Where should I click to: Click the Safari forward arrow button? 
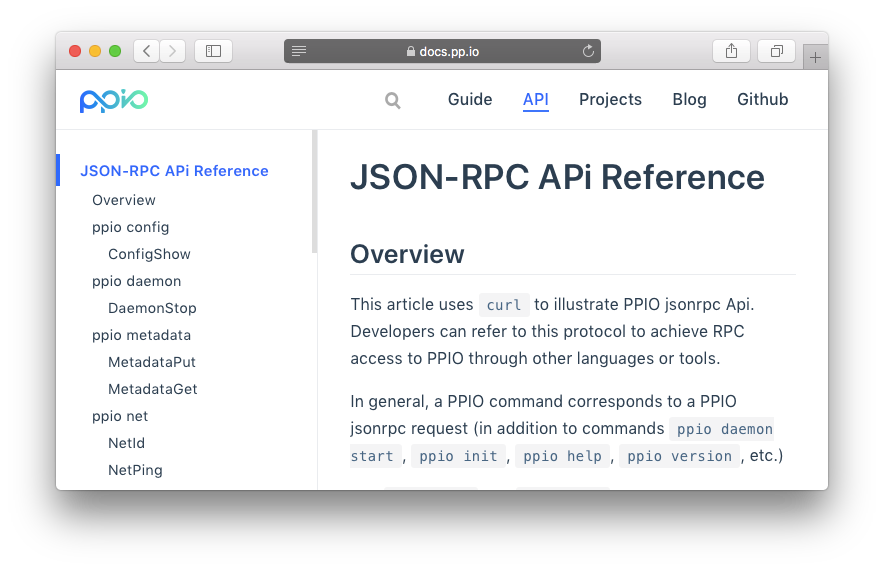(173, 51)
